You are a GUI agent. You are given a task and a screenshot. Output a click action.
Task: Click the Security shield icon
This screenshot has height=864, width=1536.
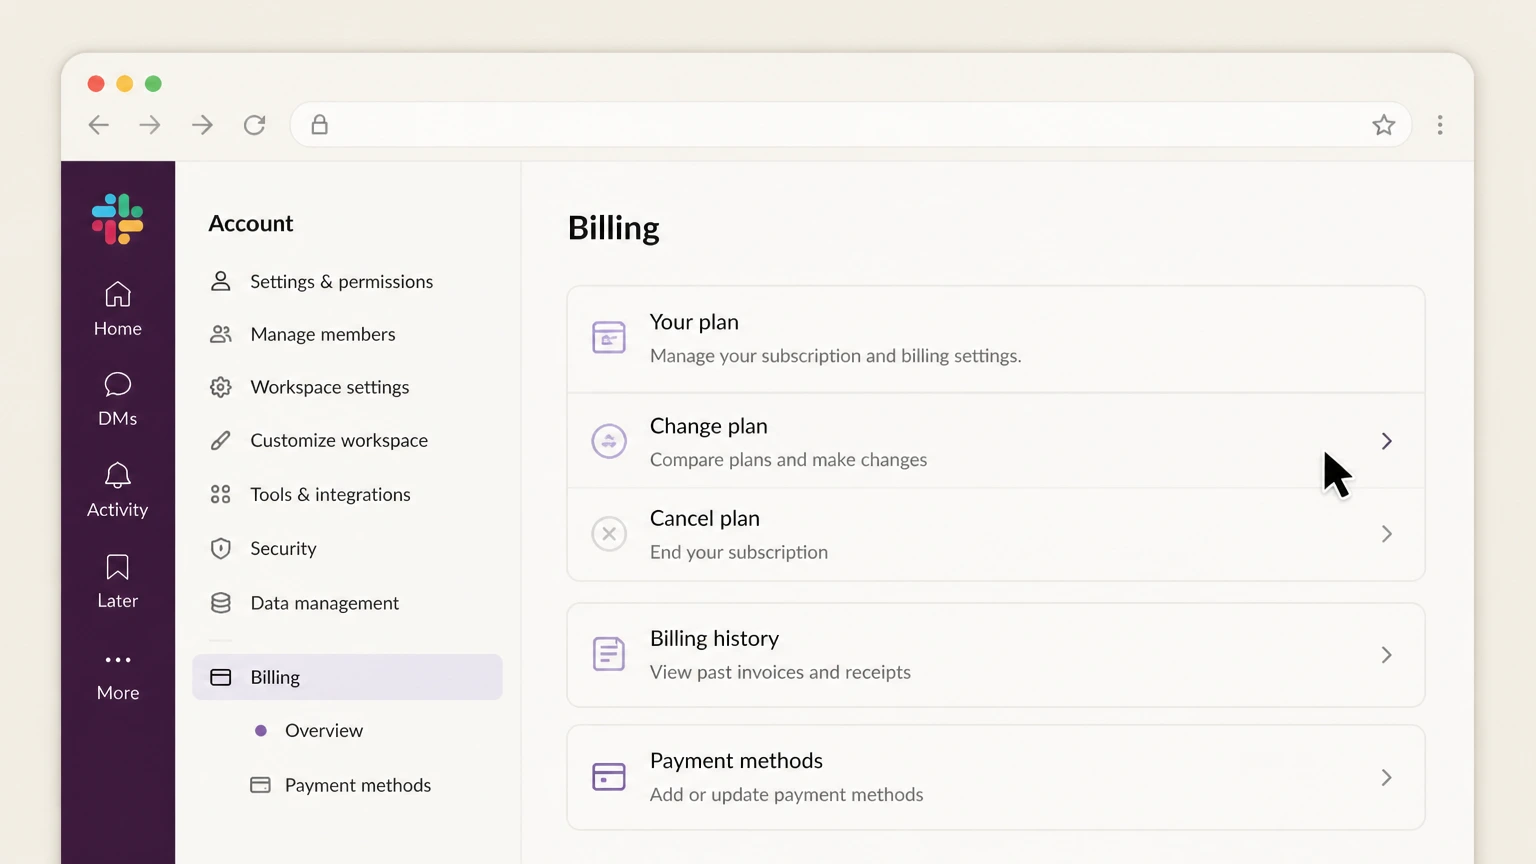[221, 548]
